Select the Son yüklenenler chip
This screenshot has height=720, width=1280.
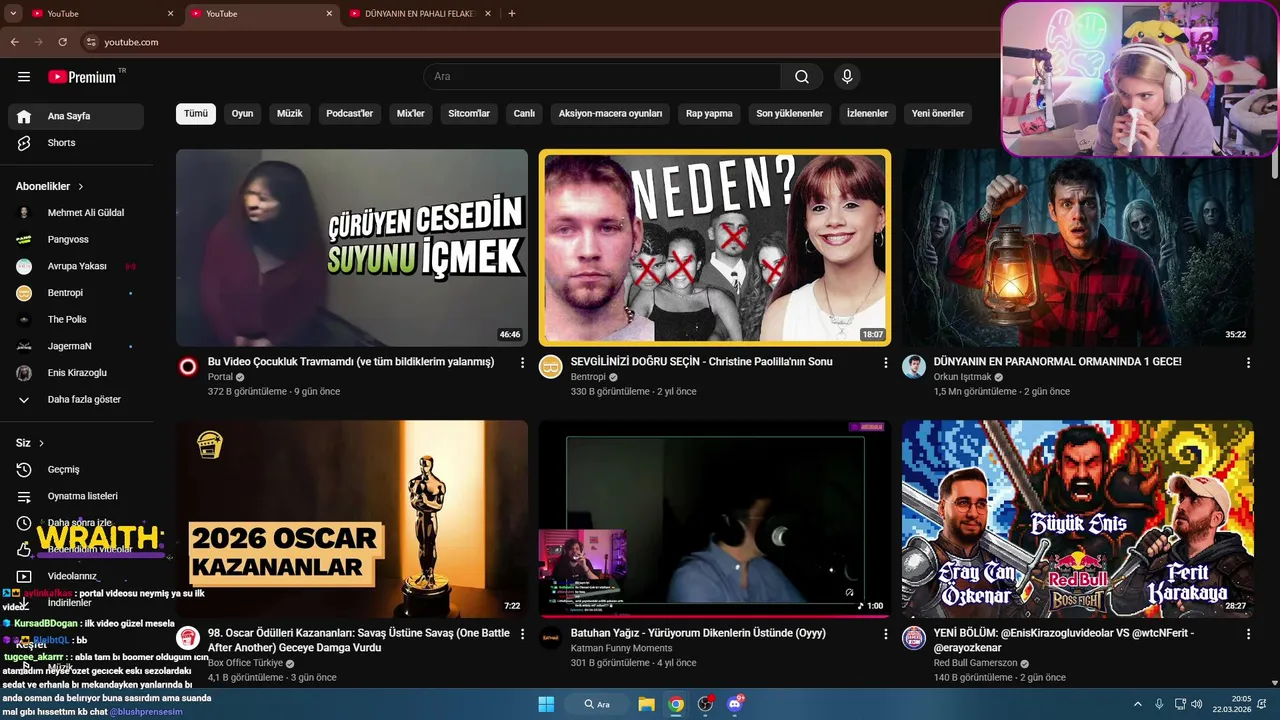790,114
